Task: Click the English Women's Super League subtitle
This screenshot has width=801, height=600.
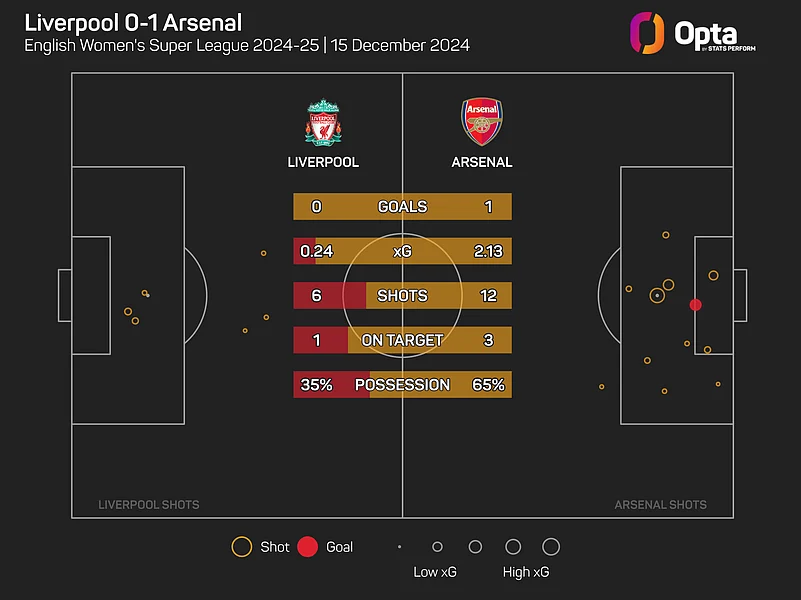Action: pyautogui.click(x=247, y=46)
